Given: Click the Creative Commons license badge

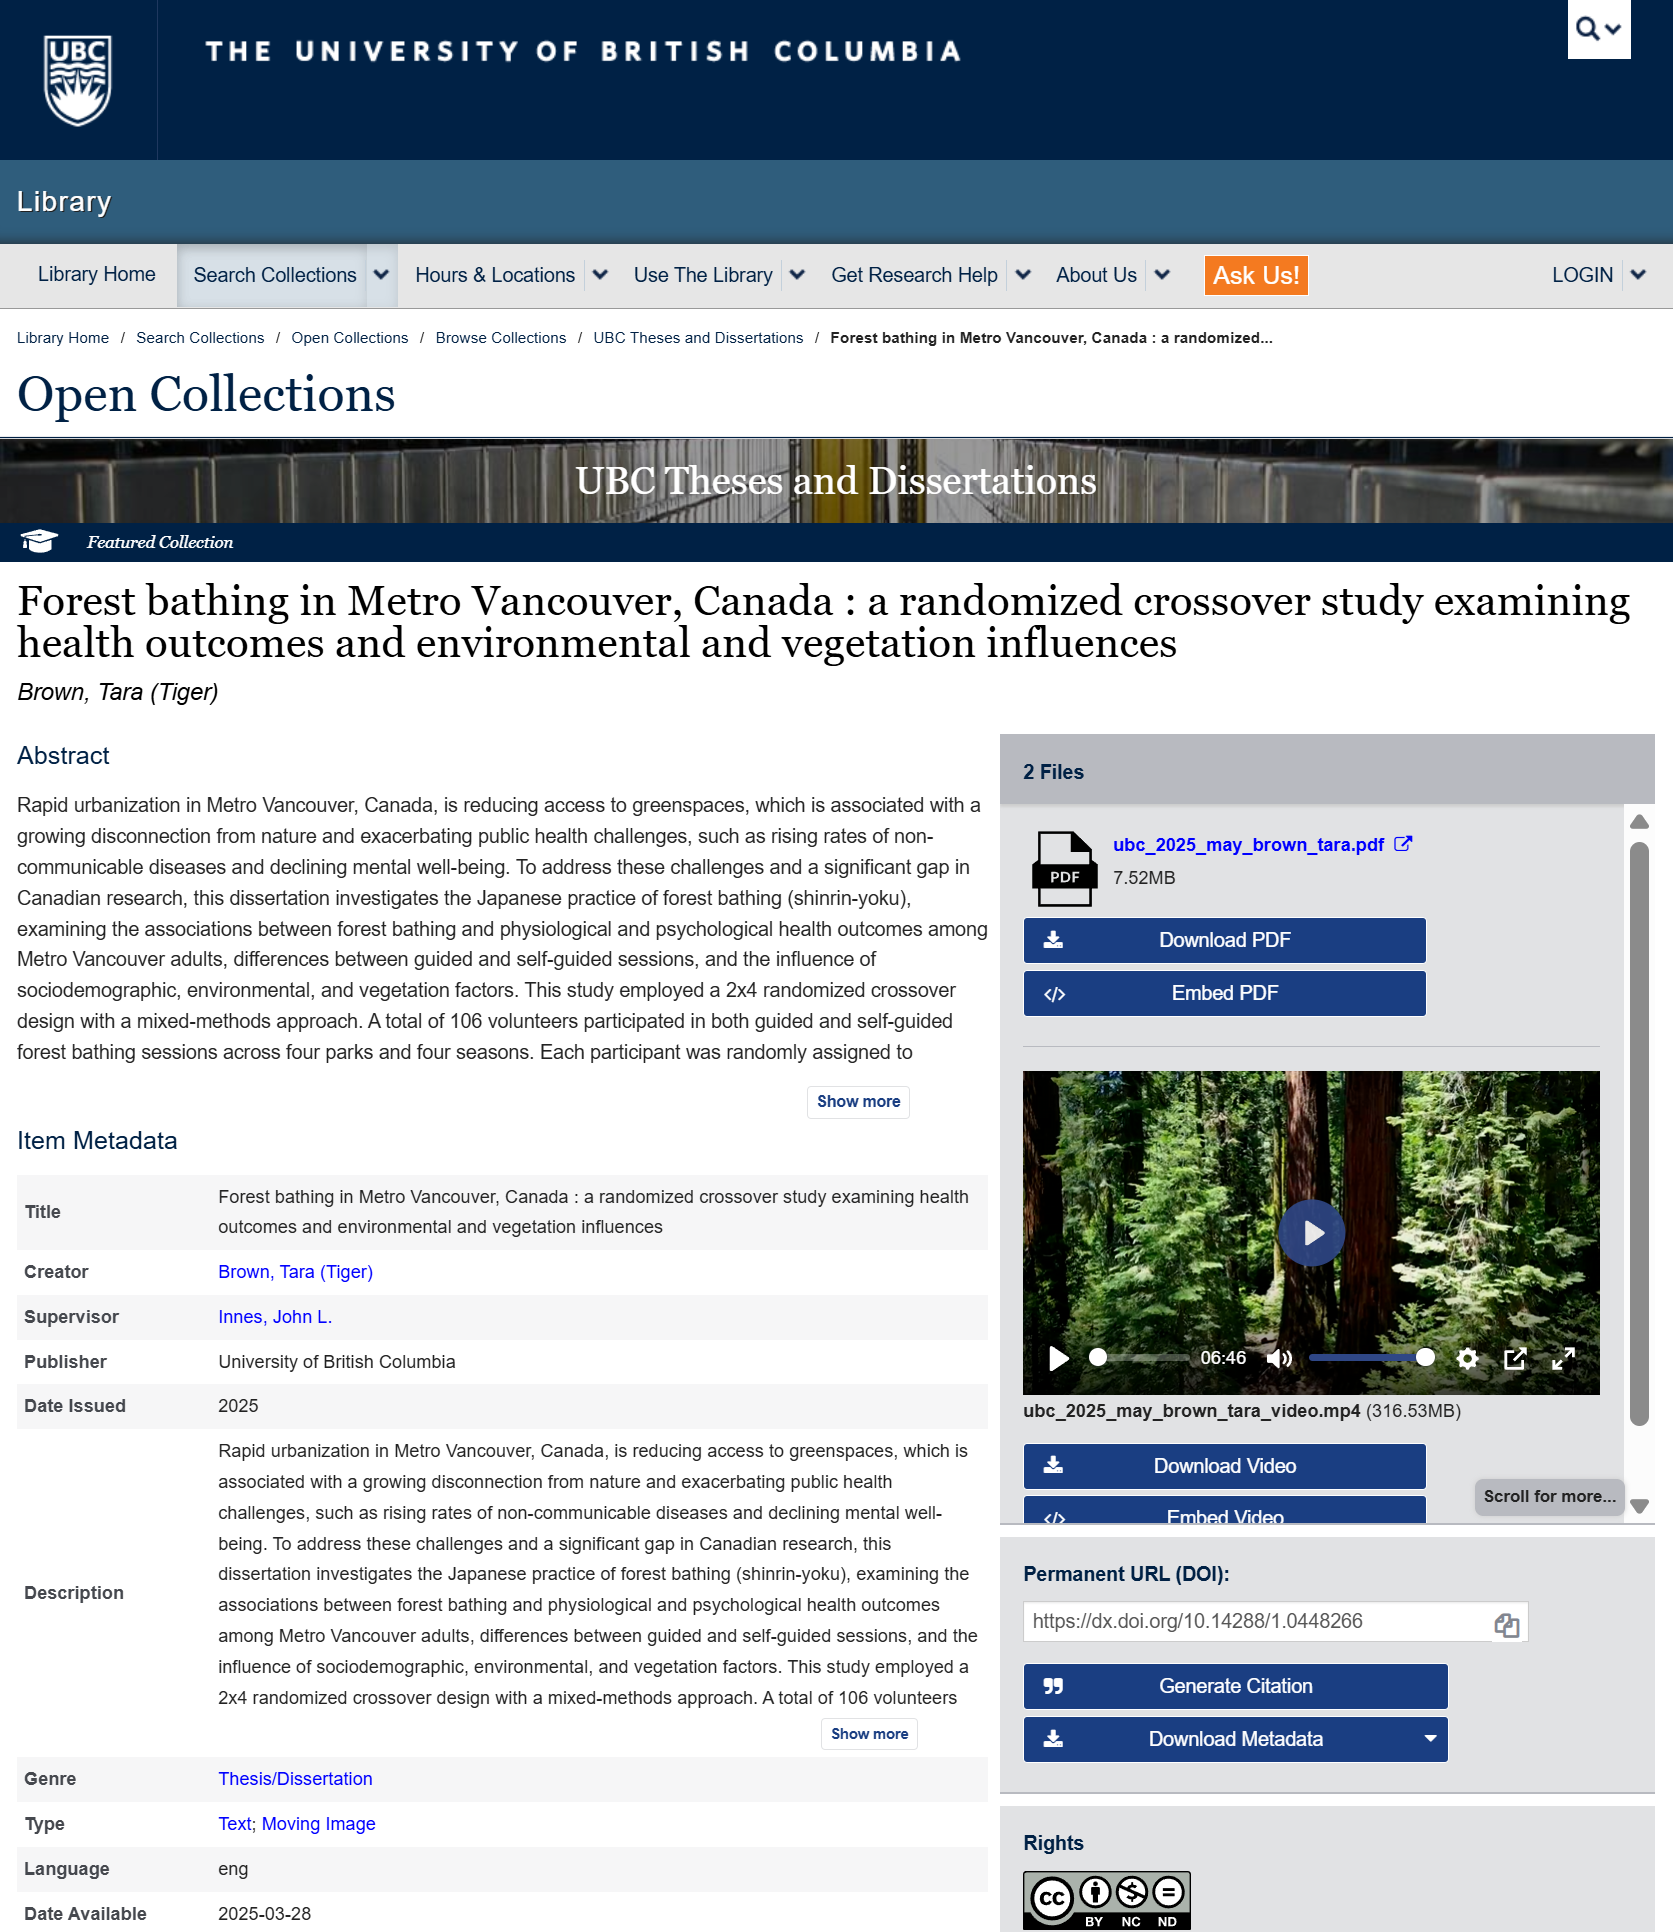Looking at the screenshot, I should 1106,1900.
